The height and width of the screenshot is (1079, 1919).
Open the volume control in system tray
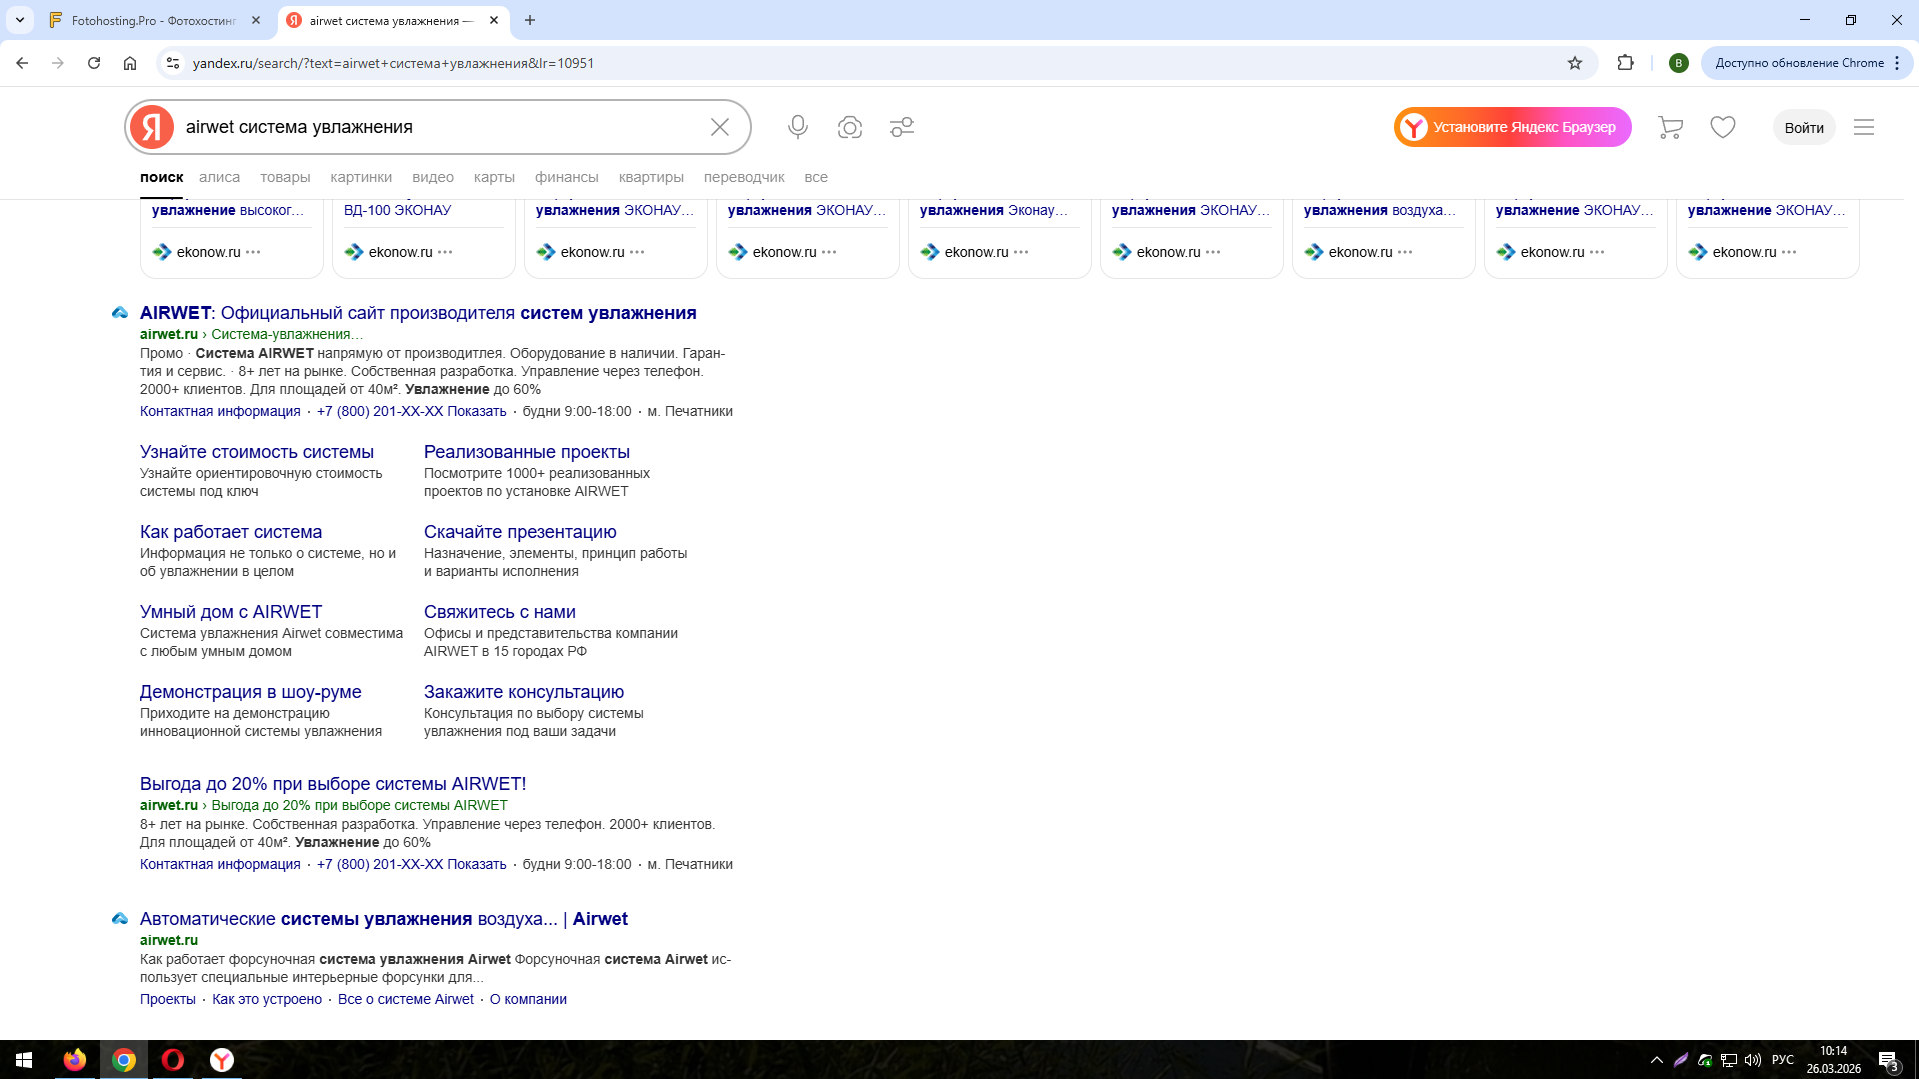pos(1753,1060)
